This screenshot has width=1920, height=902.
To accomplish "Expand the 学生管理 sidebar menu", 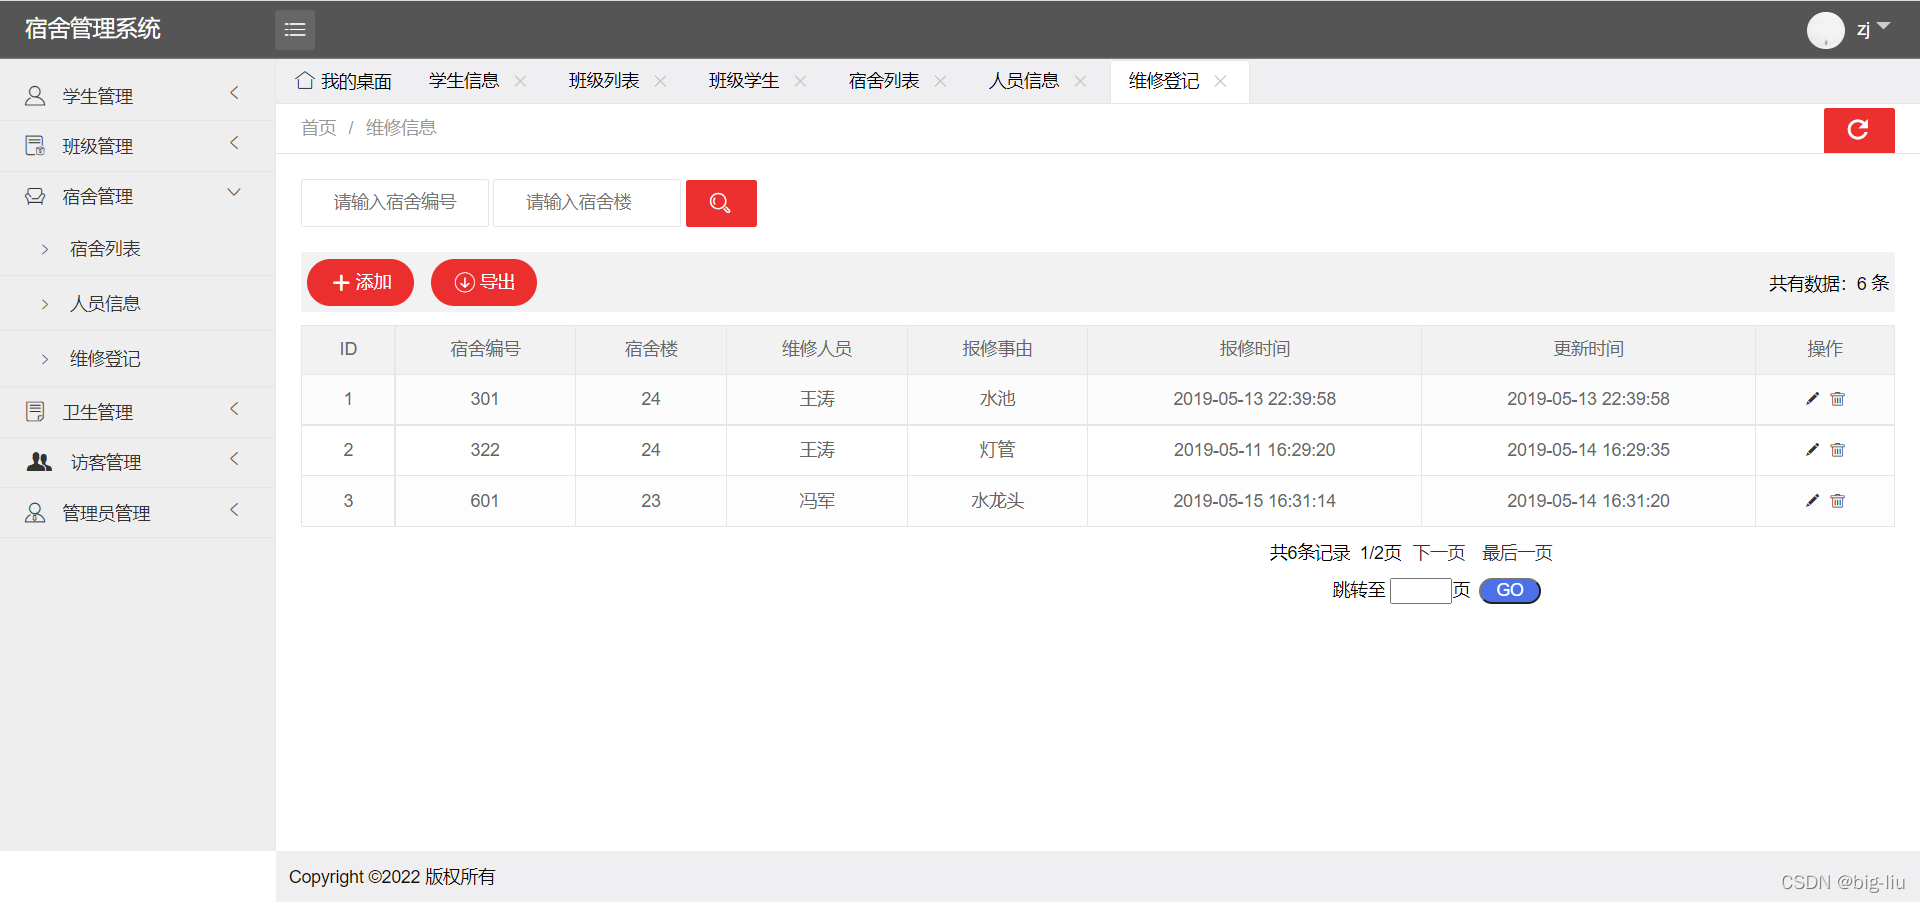I will point(137,96).
